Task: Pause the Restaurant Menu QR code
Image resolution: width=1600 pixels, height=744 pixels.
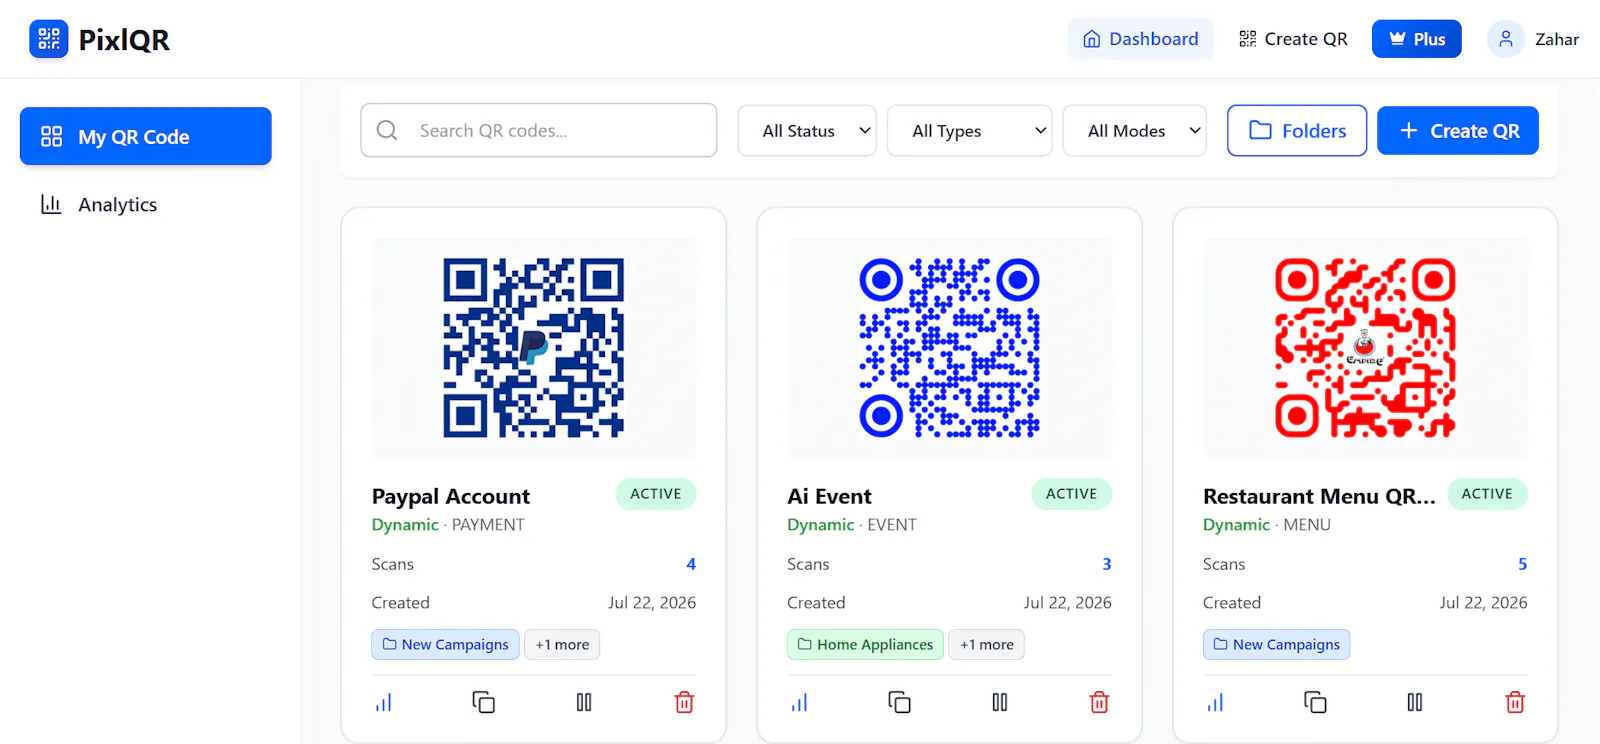Action: 1415,702
